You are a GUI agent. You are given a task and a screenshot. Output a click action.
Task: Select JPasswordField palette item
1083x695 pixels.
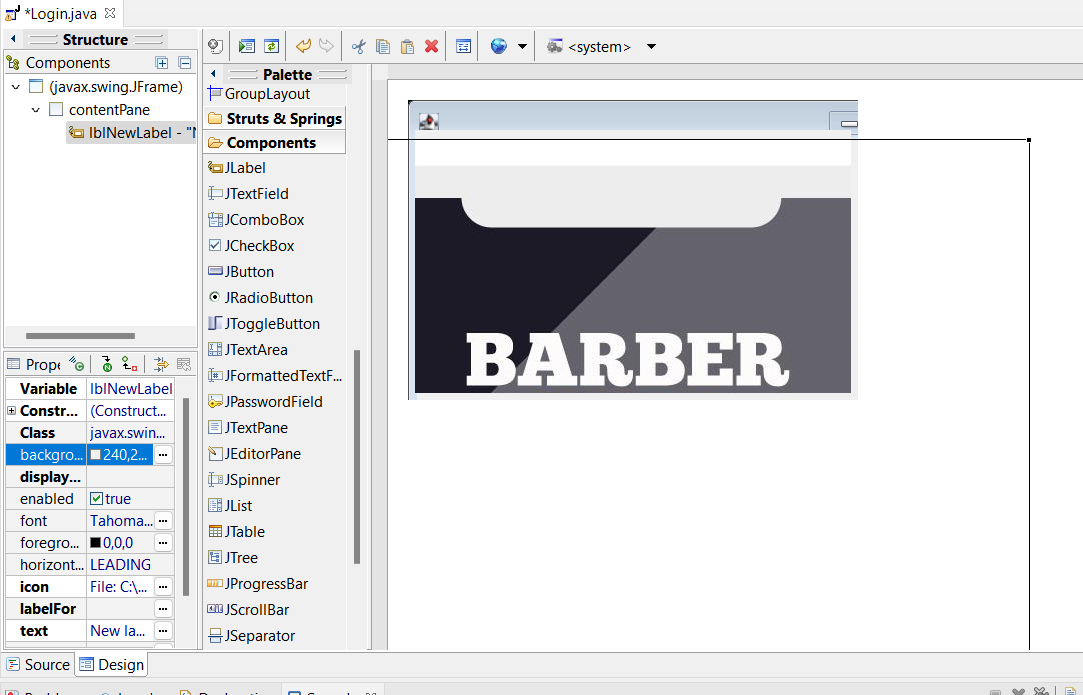click(265, 402)
